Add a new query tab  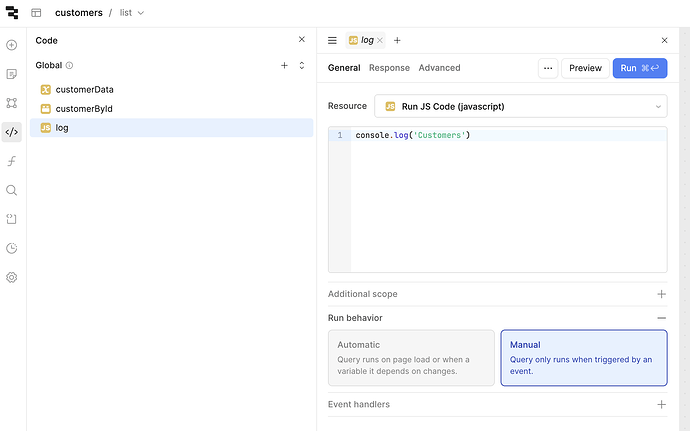pyautogui.click(x=397, y=41)
